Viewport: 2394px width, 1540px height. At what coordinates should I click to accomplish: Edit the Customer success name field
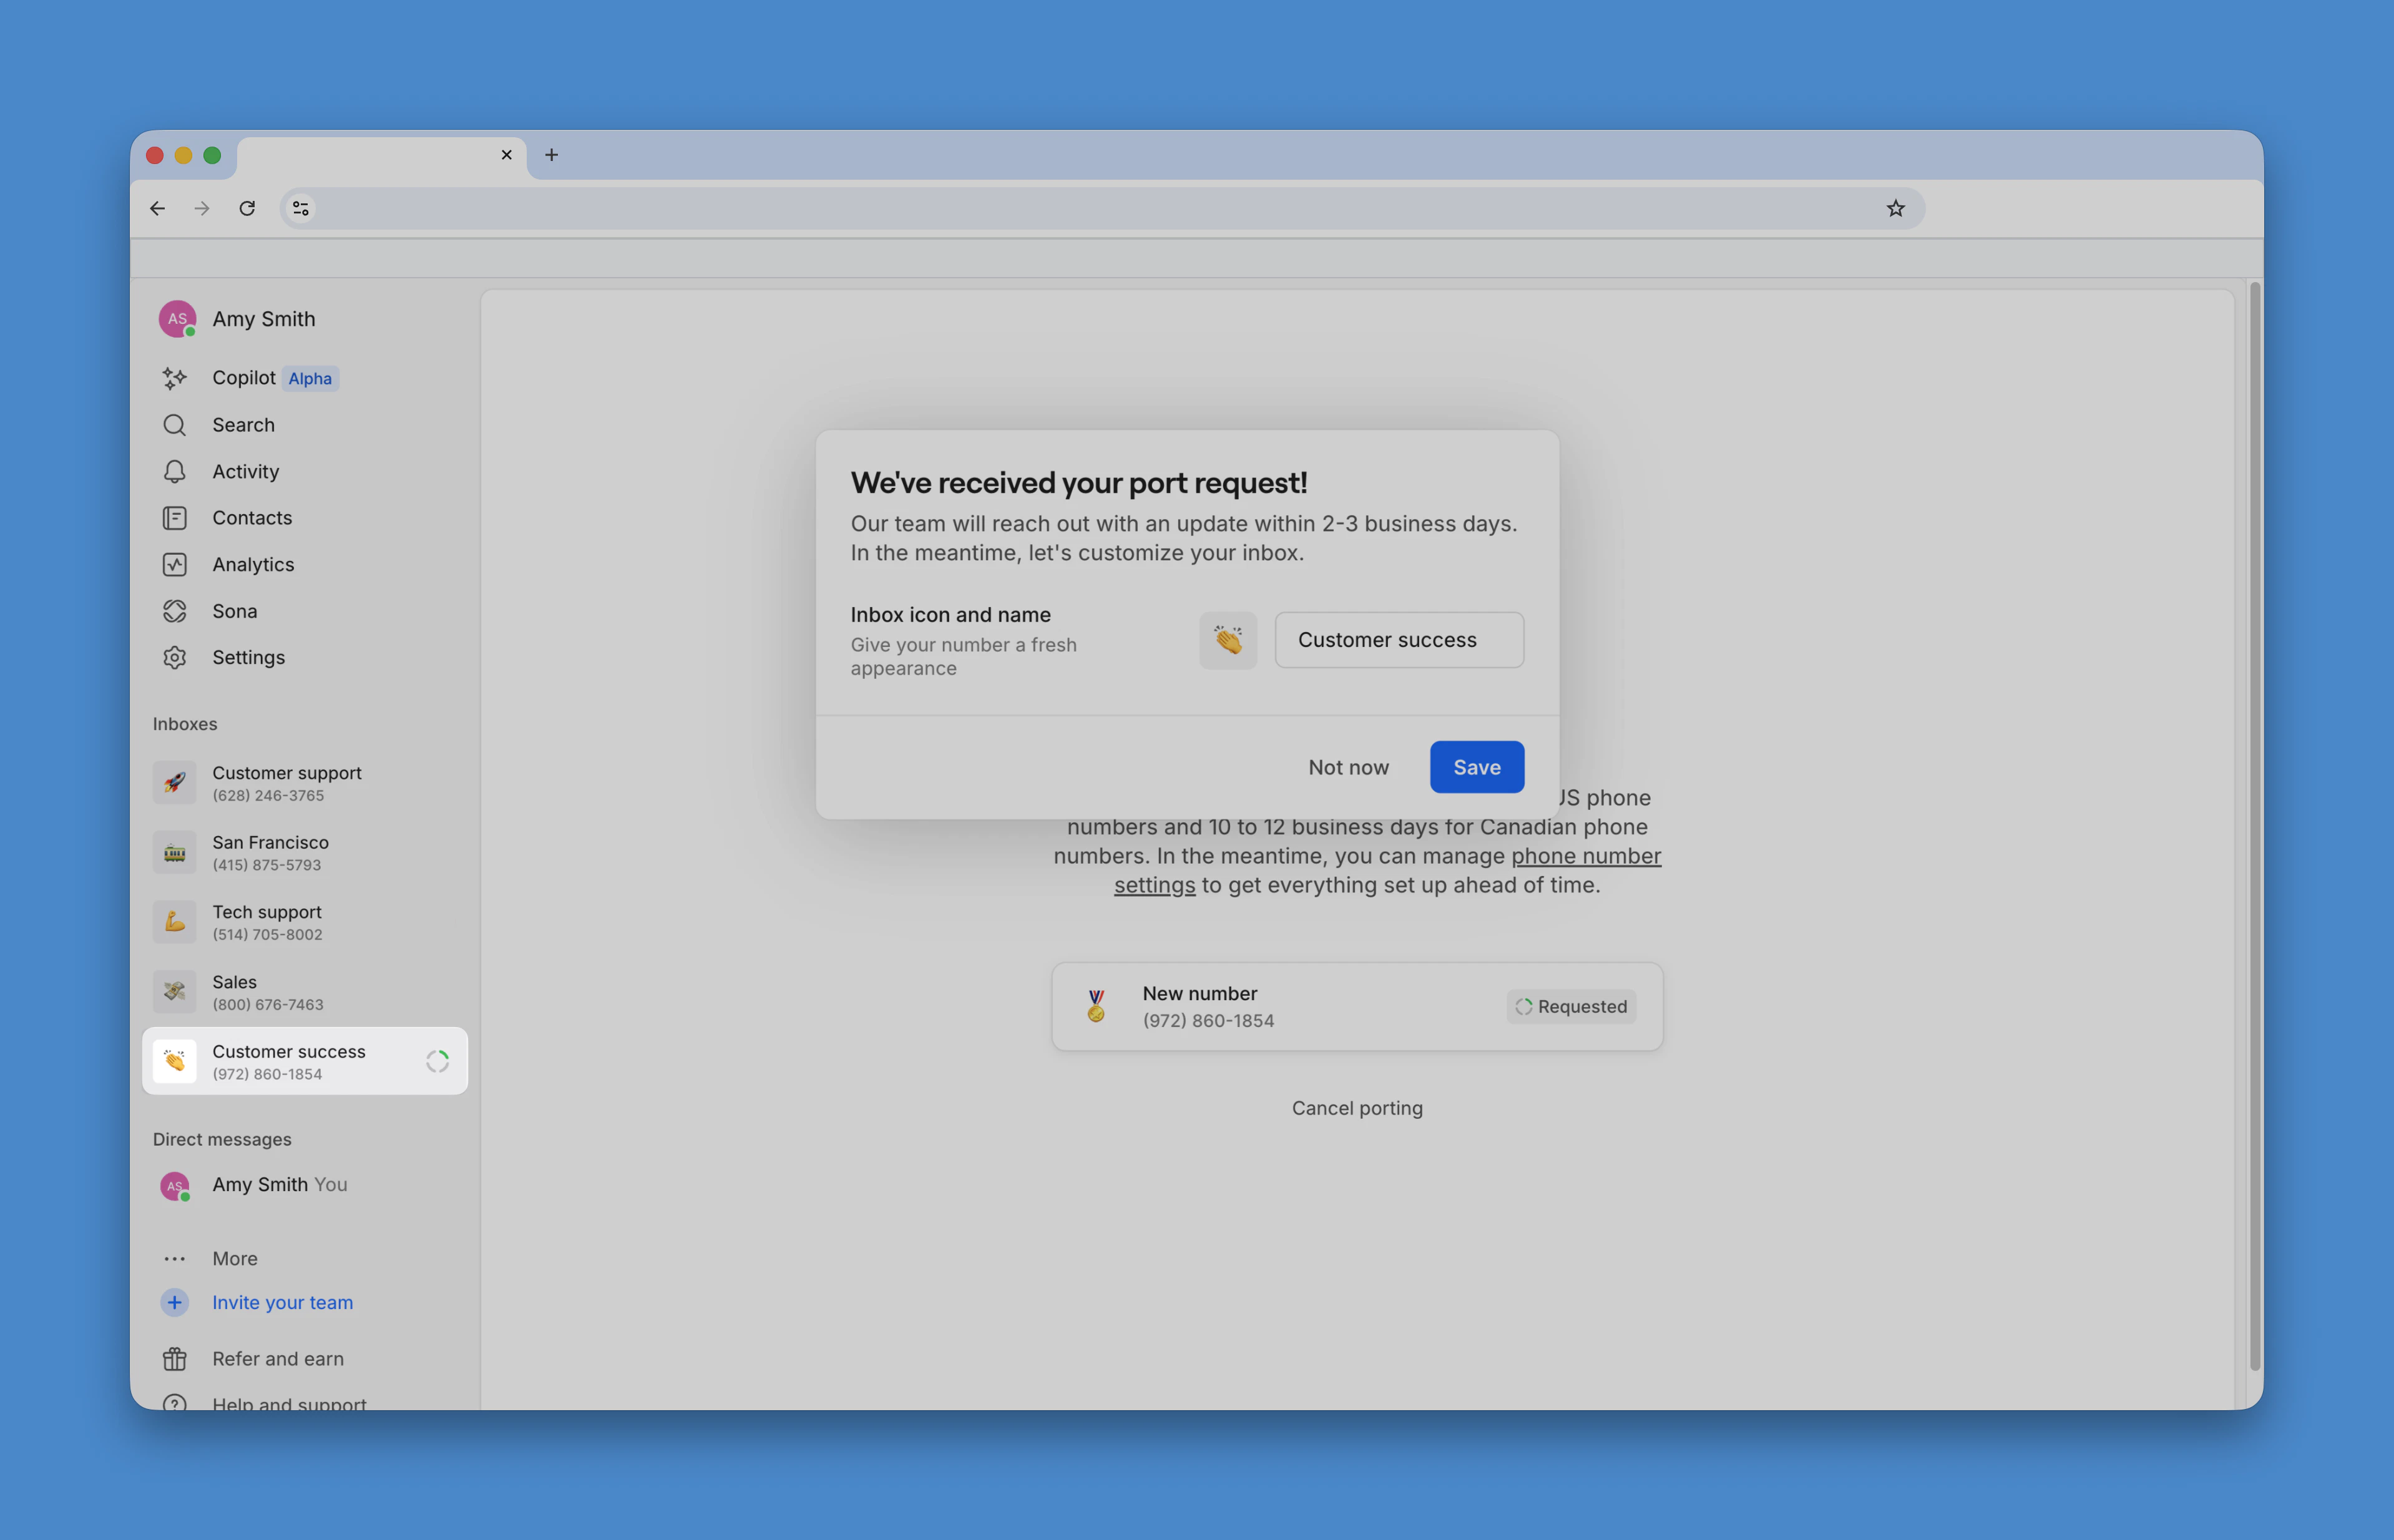click(1399, 640)
